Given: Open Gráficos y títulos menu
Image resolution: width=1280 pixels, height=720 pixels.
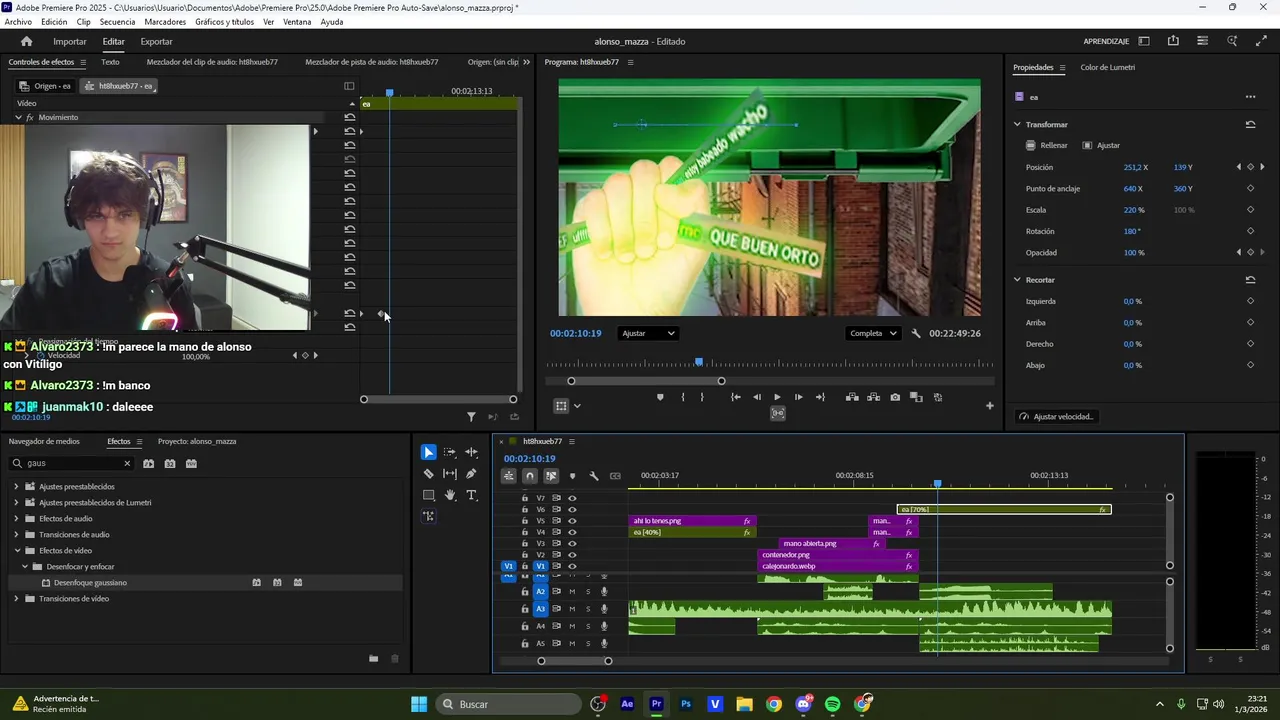Looking at the screenshot, I should 224,22.
